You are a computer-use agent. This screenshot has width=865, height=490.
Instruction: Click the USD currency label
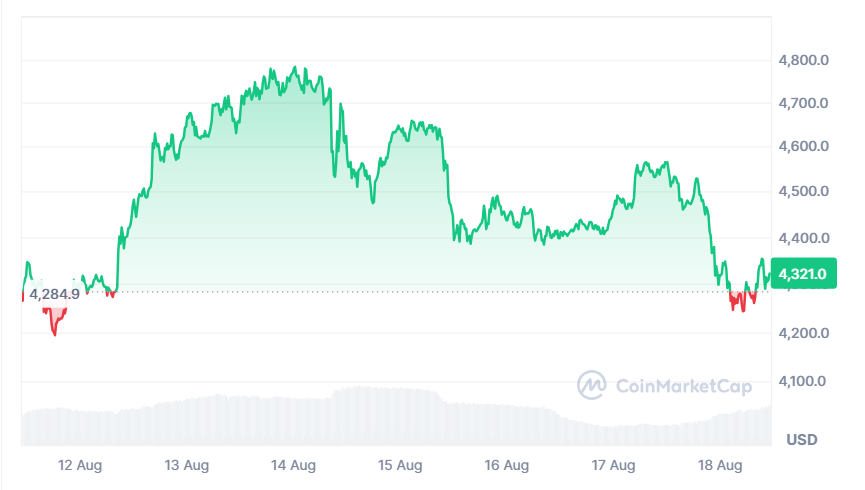[x=802, y=439]
